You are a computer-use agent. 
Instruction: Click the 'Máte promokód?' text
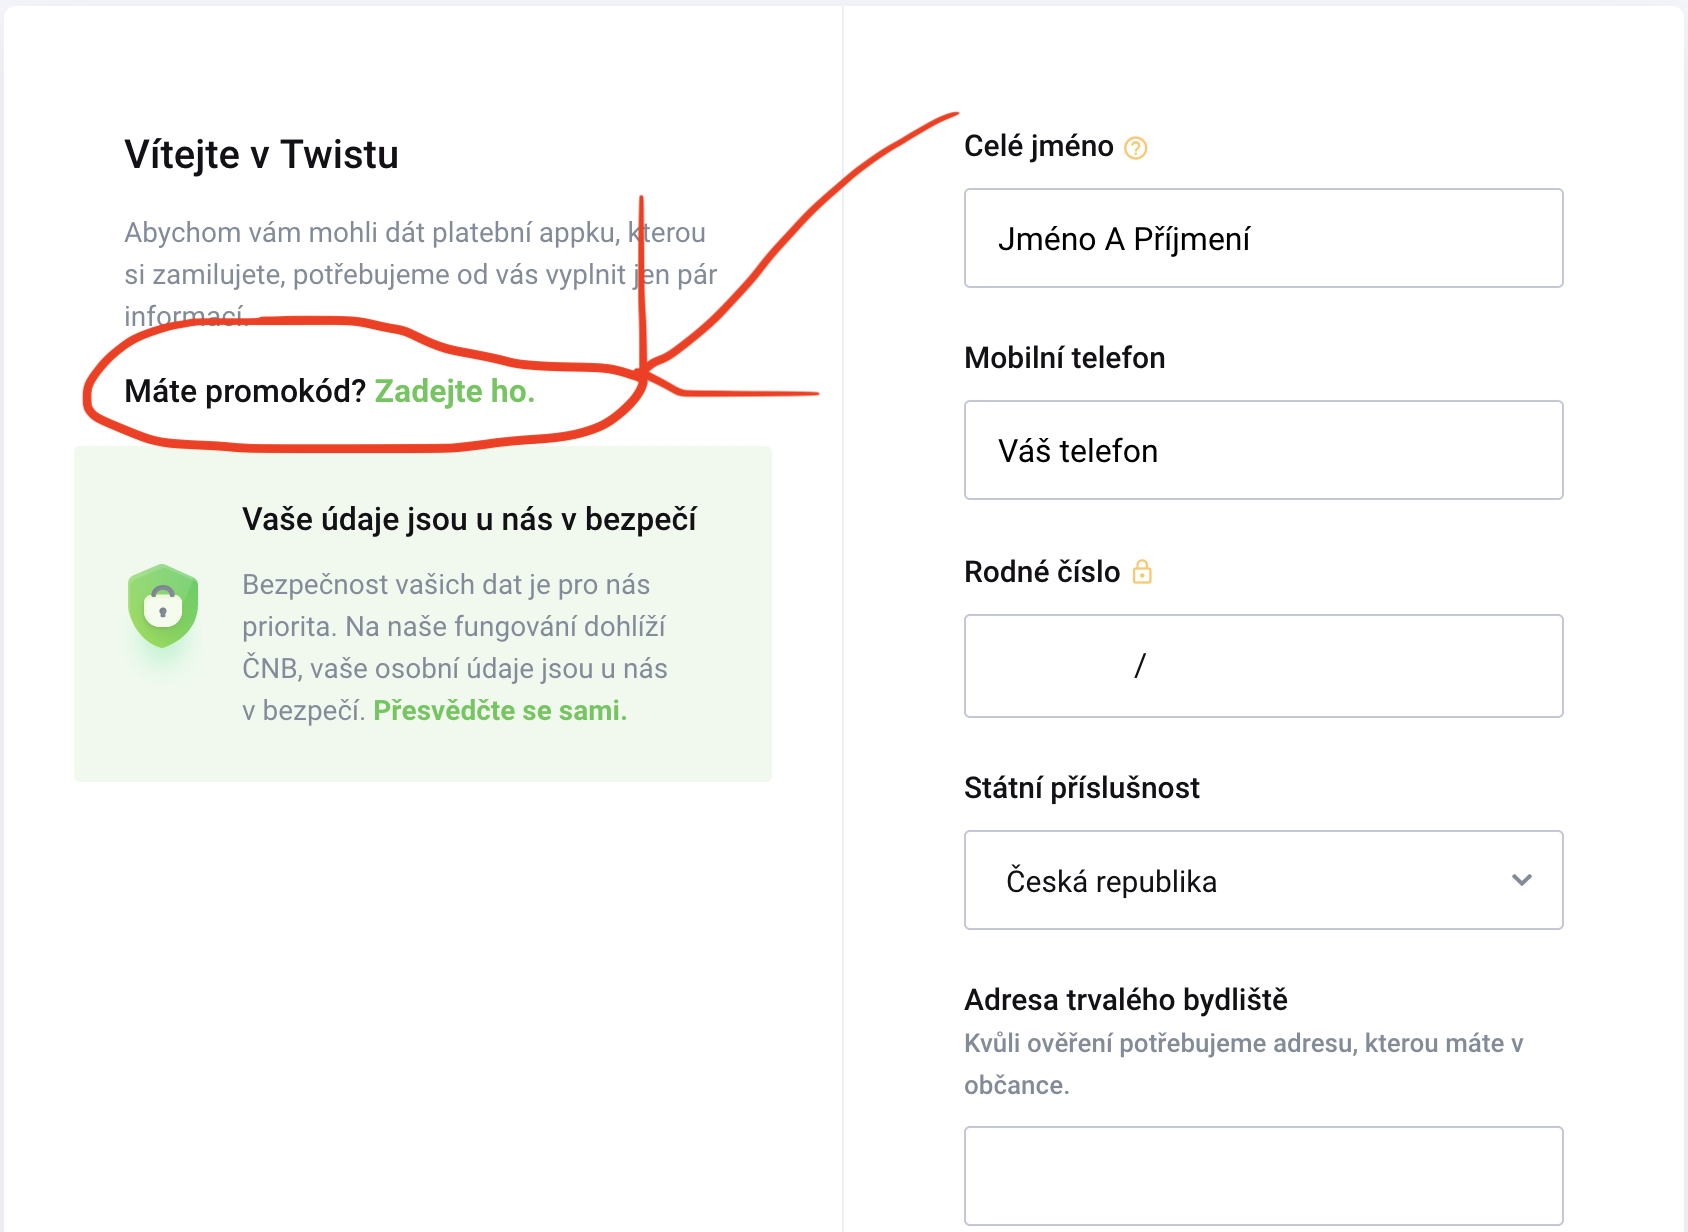(x=245, y=391)
